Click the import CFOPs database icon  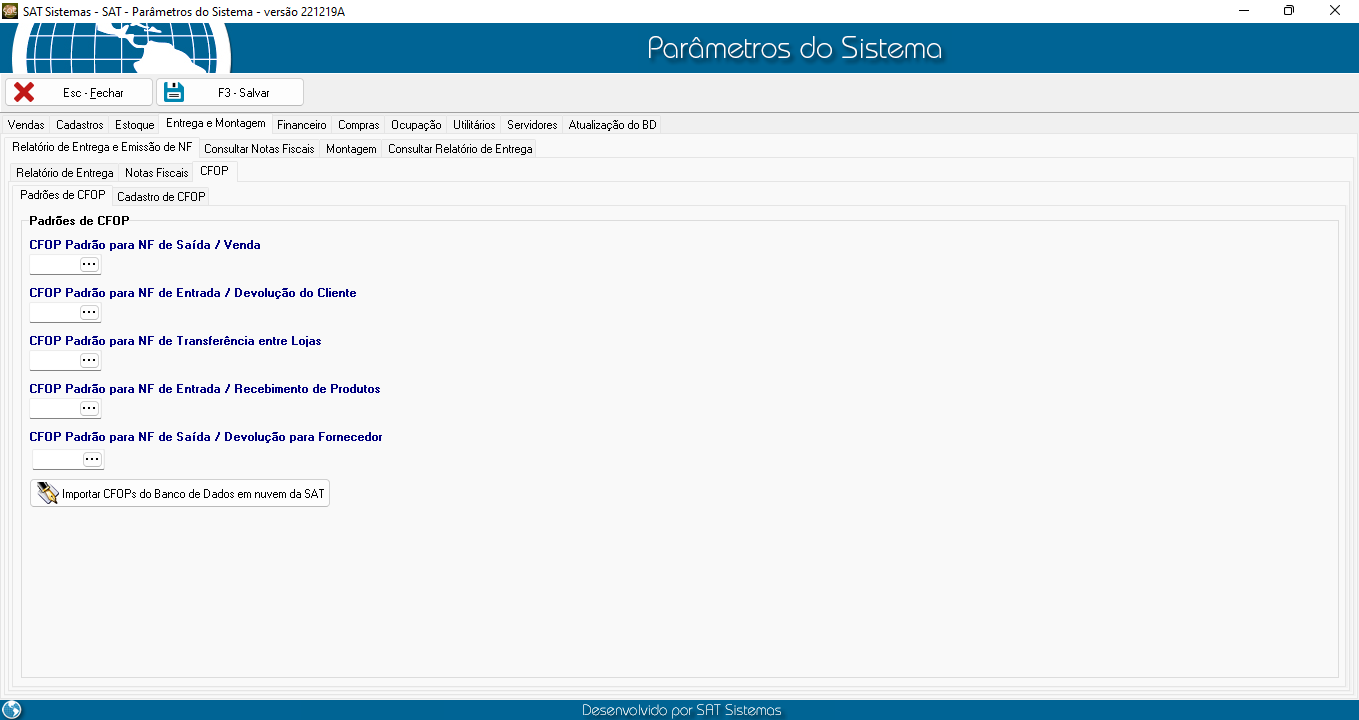(47, 493)
